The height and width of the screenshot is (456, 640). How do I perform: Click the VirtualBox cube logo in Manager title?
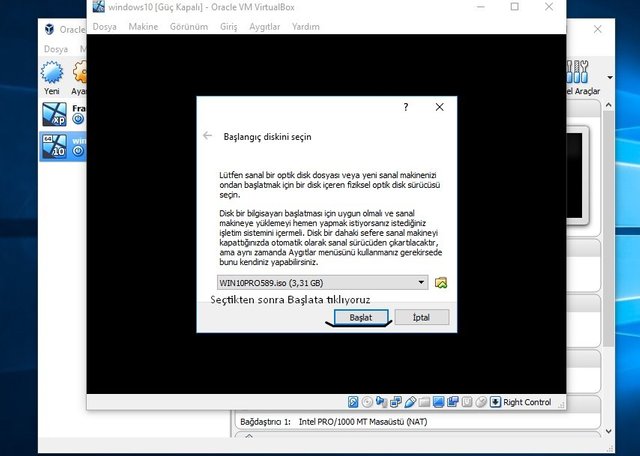coord(49,29)
